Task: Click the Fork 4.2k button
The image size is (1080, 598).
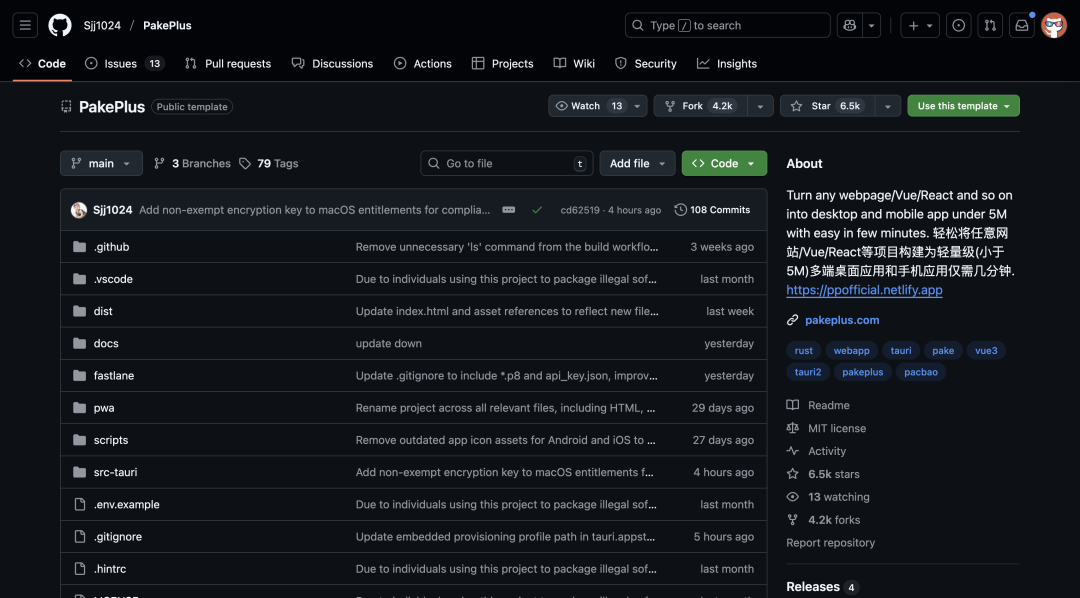Action: (x=700, y=106)
